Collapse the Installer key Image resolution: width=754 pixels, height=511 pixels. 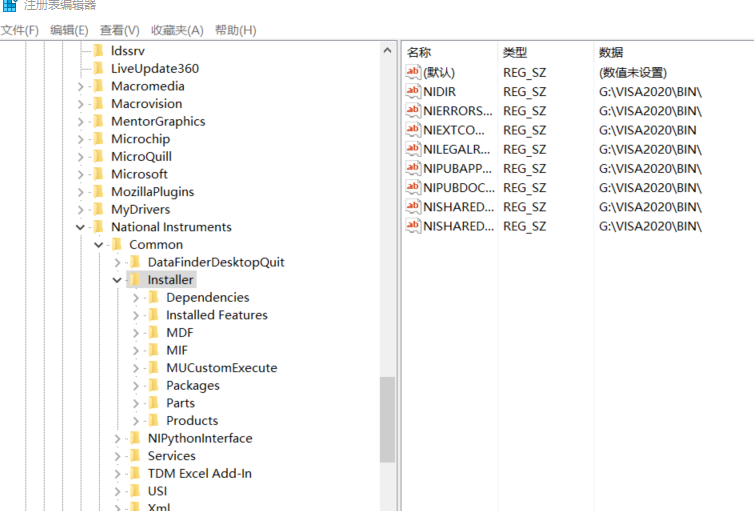[117, 280]
